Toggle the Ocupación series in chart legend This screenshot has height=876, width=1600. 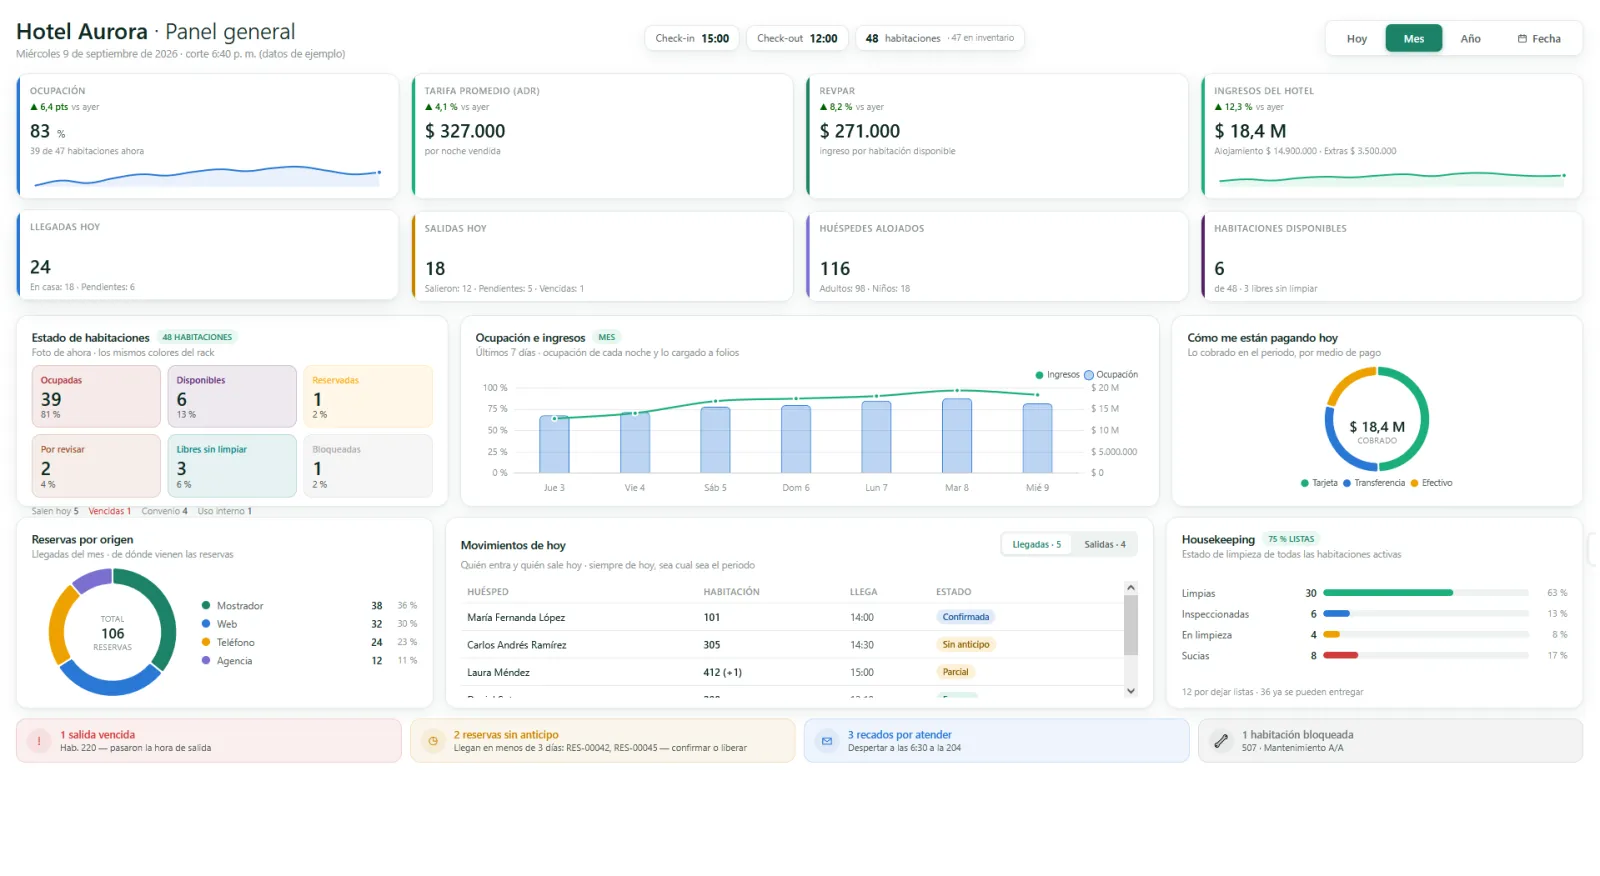[x=1111, y=375]
